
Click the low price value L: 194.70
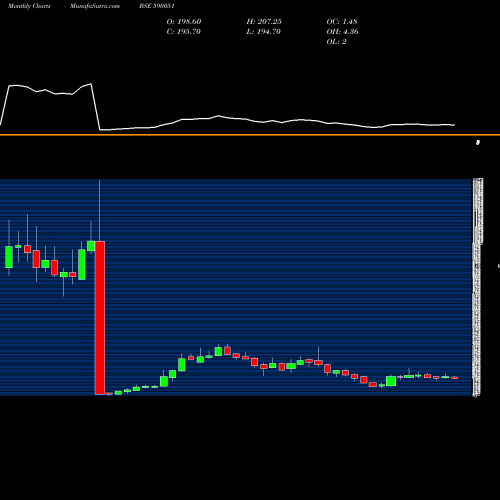pos(263,32)
